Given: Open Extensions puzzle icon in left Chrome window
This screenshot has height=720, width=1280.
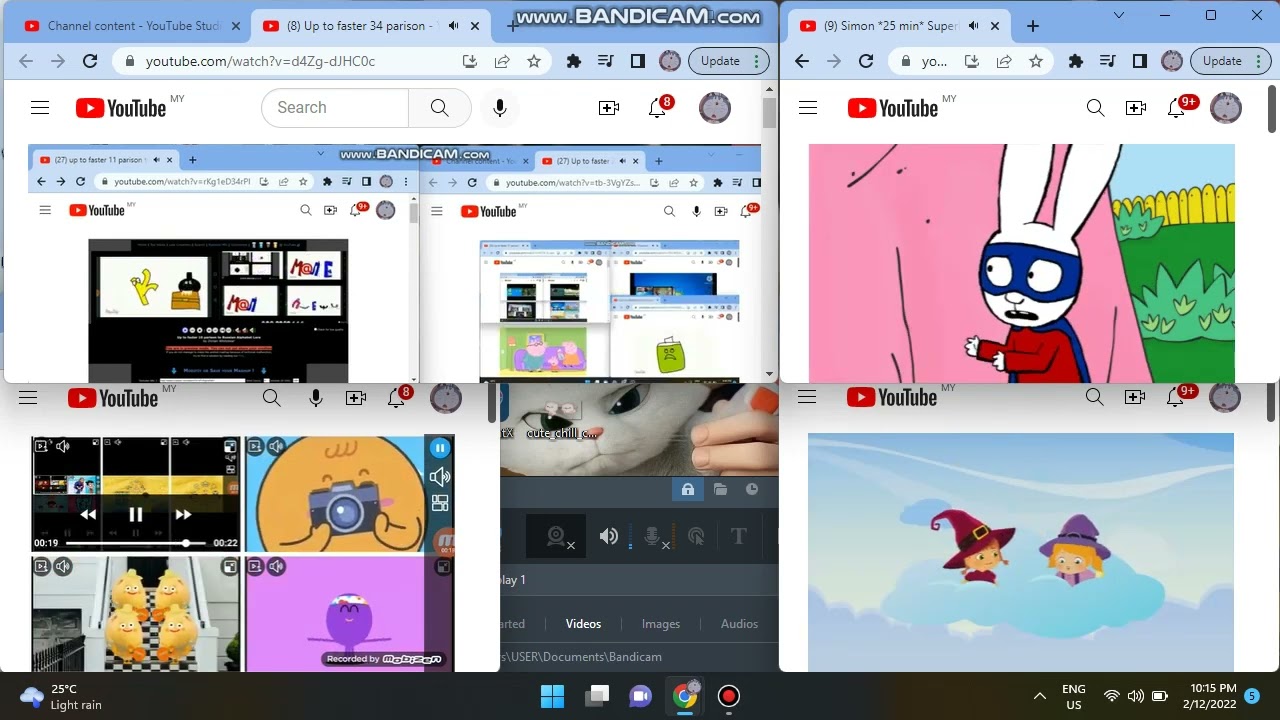Looking at the screenshot, I should (x=574, y=61).
